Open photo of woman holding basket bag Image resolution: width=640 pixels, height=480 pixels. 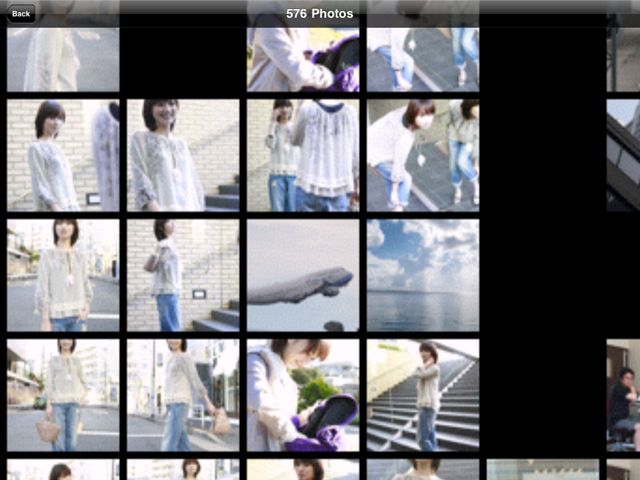coord(63,396)
